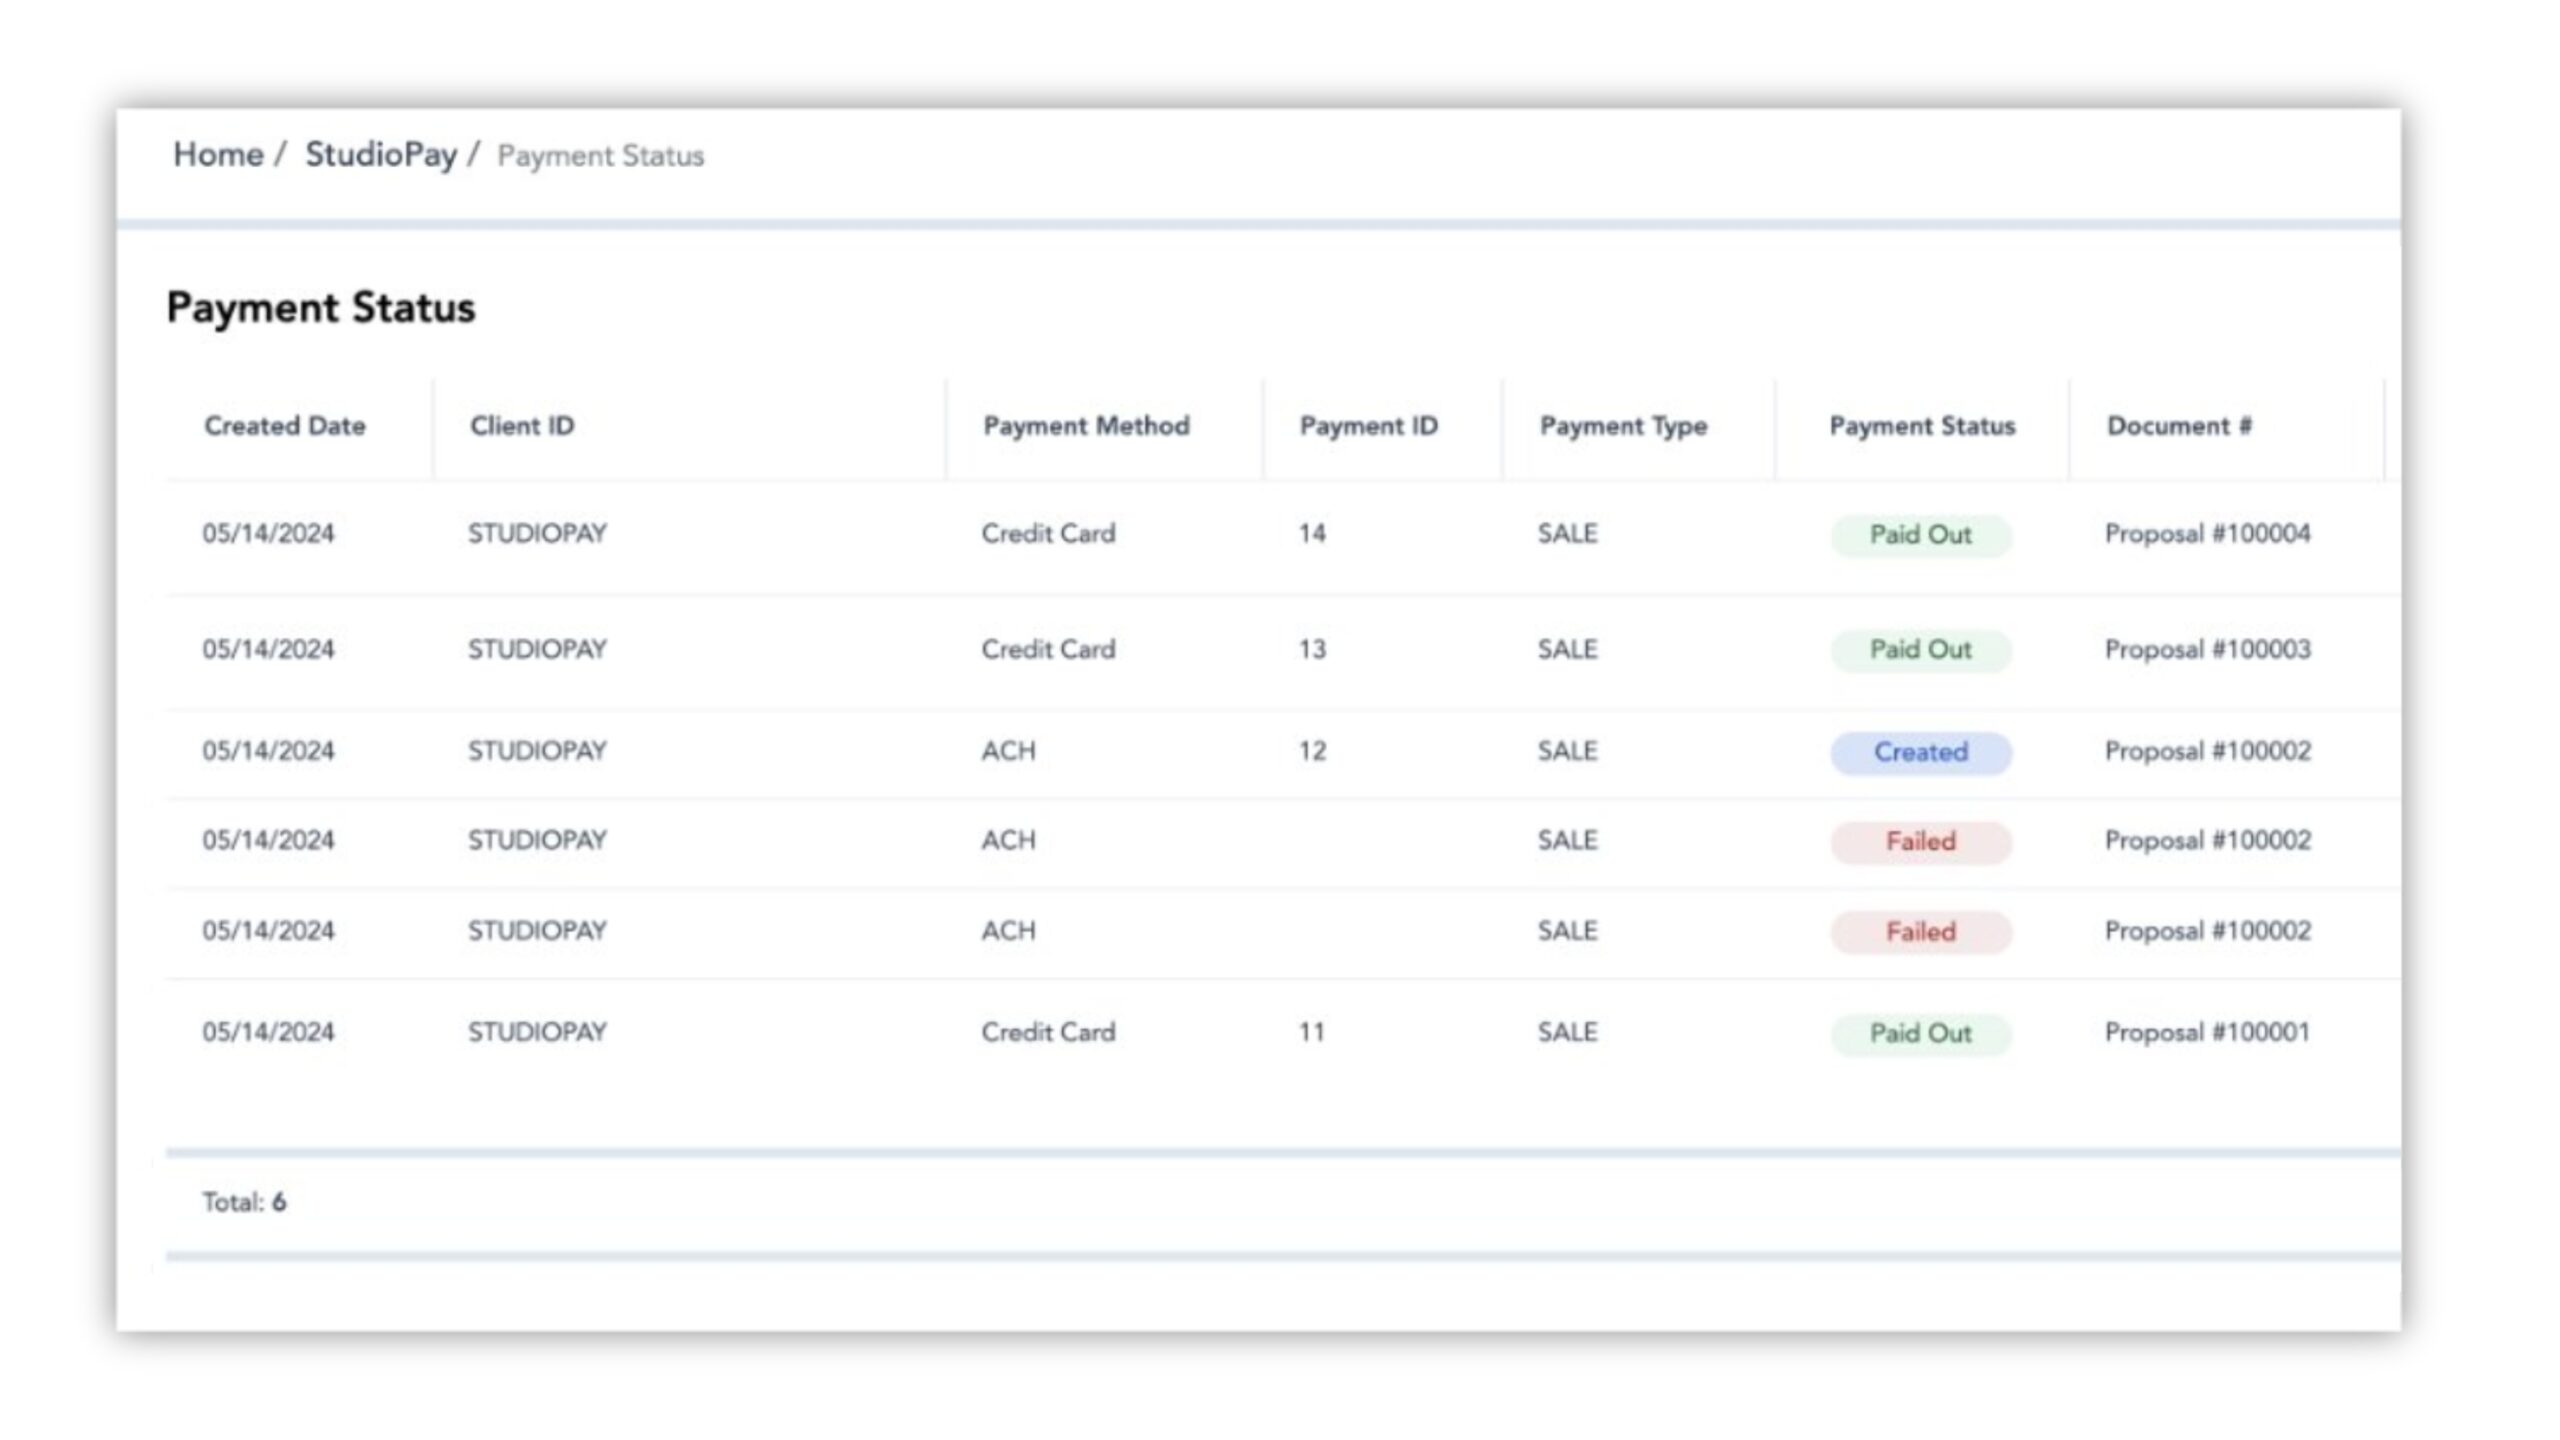Sort by Client ID column header
Screen dimensions: 2560x1440
[522, 426]
